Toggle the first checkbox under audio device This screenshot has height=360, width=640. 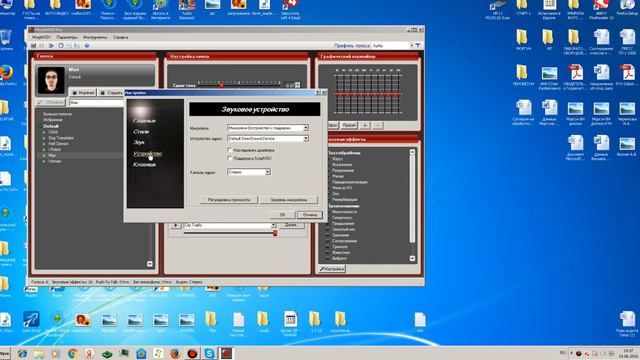(230, 150)
